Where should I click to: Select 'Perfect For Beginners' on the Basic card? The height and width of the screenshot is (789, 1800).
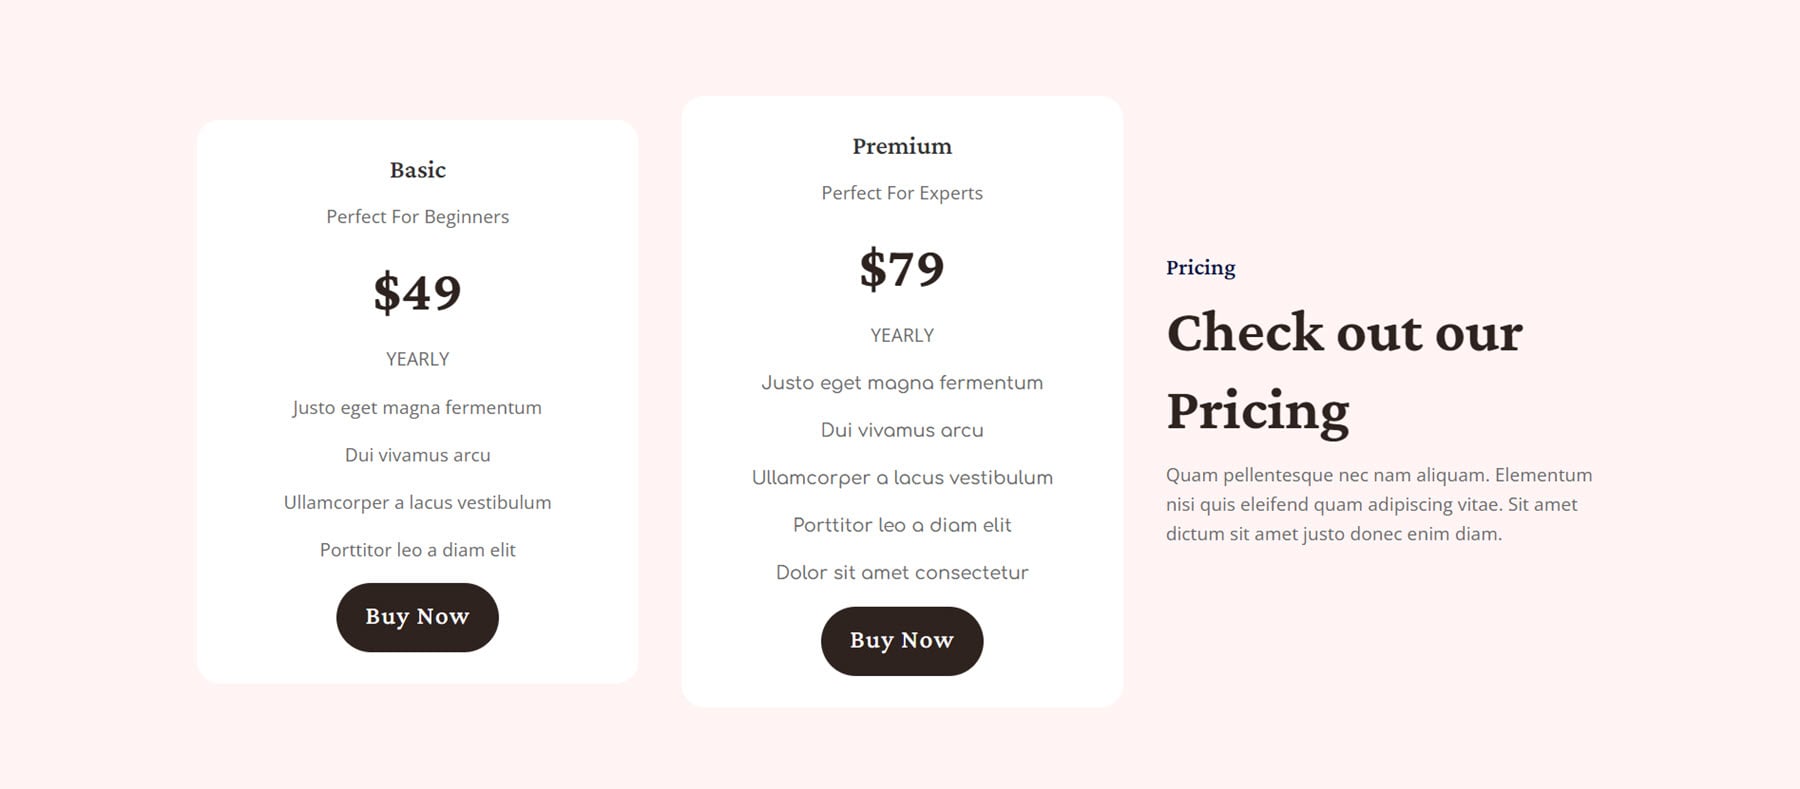pos(417,216)
